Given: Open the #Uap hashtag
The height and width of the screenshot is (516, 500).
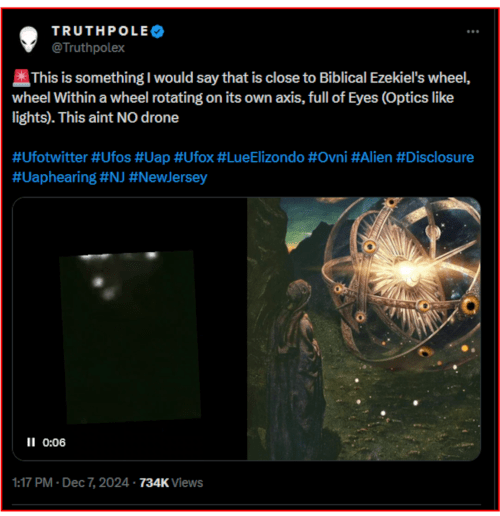Looking at the screenshot, I should (x=152, y=157).
